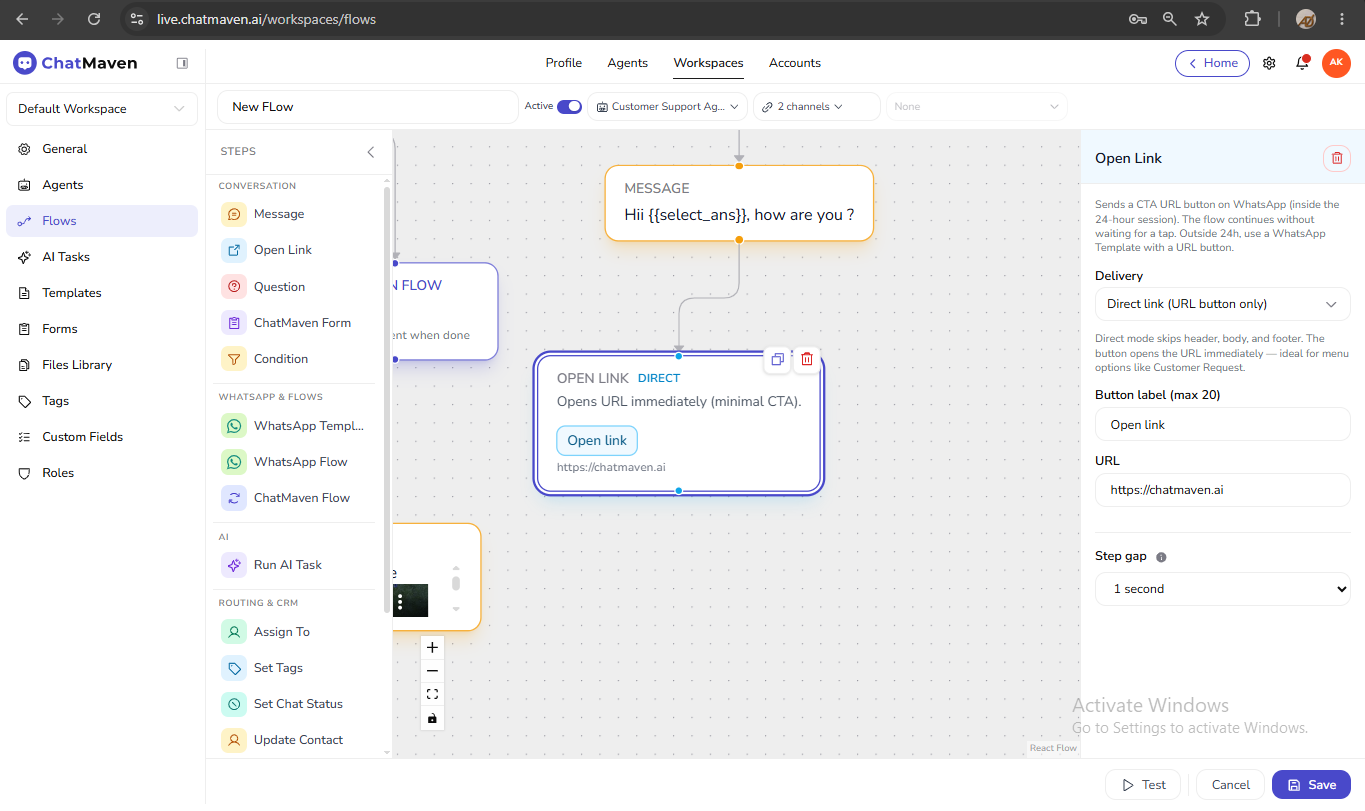Edit the Button label field

[1222, 425]
